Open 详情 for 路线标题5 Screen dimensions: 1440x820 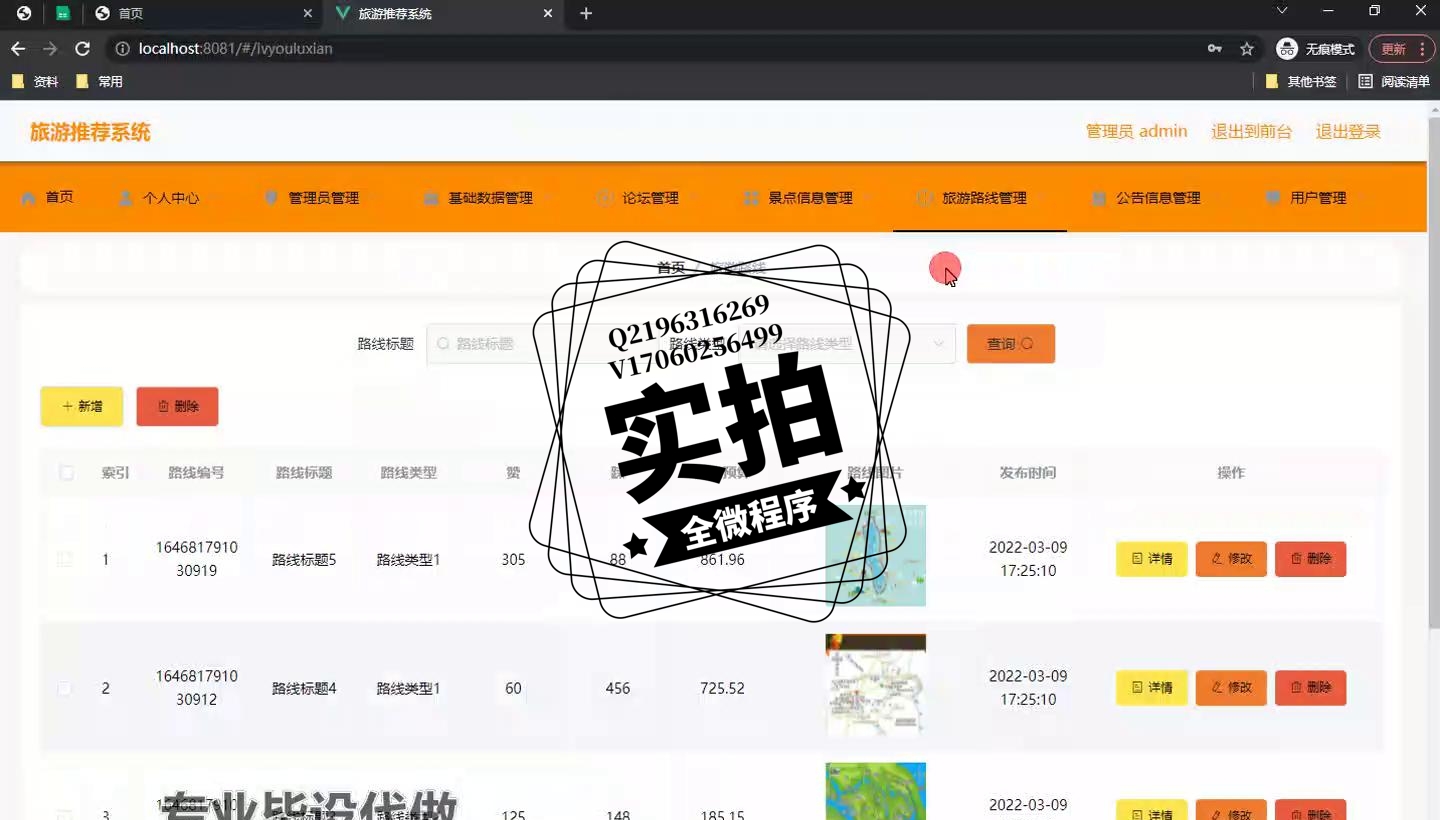pos(1151,559)
